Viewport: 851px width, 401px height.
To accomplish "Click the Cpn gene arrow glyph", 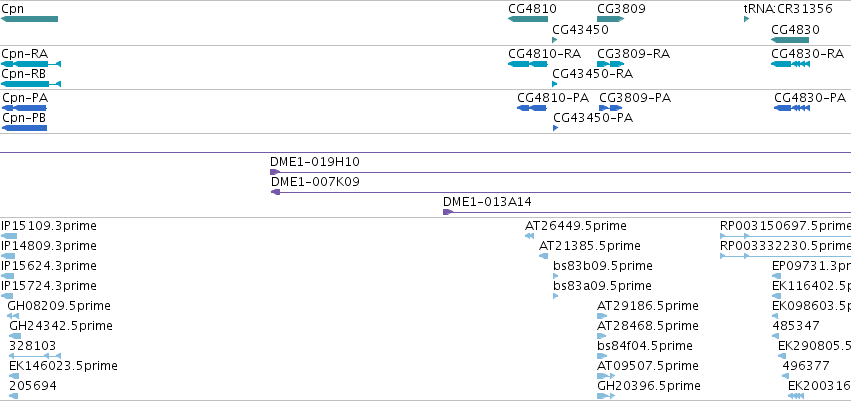I will [x=29, y=19].
